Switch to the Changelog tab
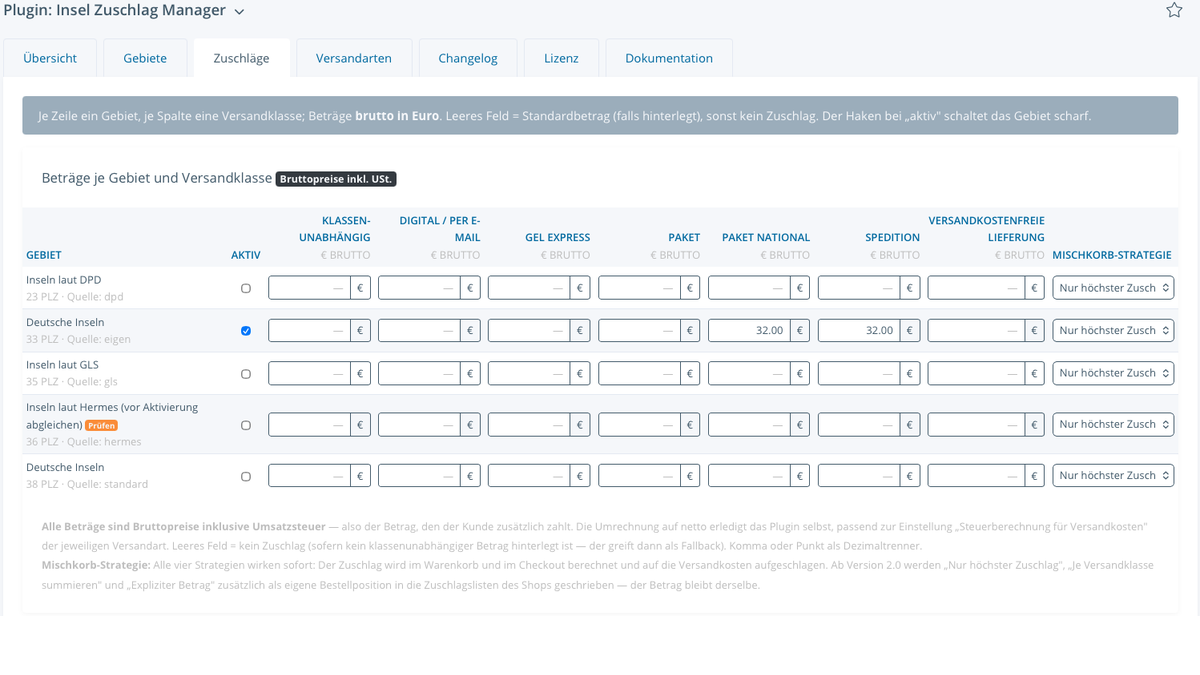The height and width of the screenshot is (675, 1200). (468, 58)
